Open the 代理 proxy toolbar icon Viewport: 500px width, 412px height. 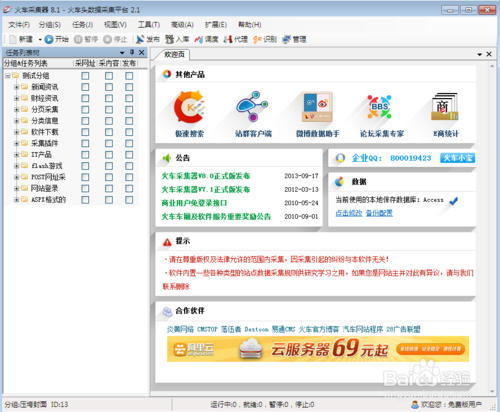pos(228,39)
